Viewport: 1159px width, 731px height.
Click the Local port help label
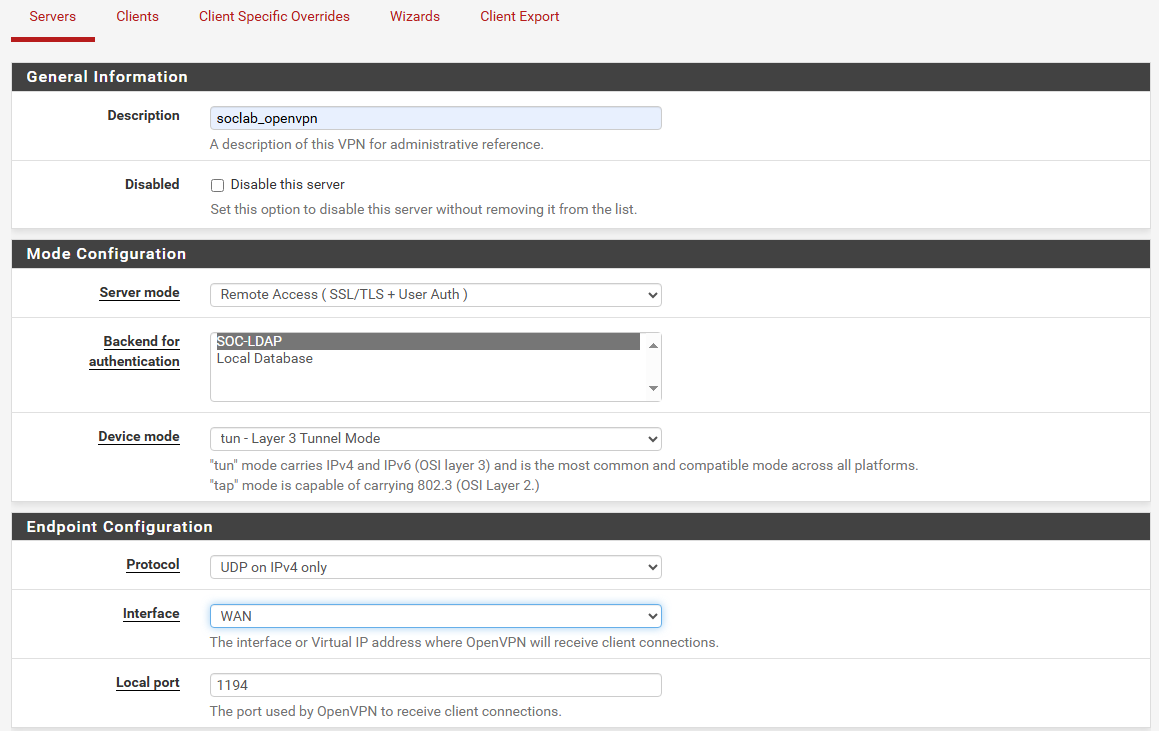point(148,683)
